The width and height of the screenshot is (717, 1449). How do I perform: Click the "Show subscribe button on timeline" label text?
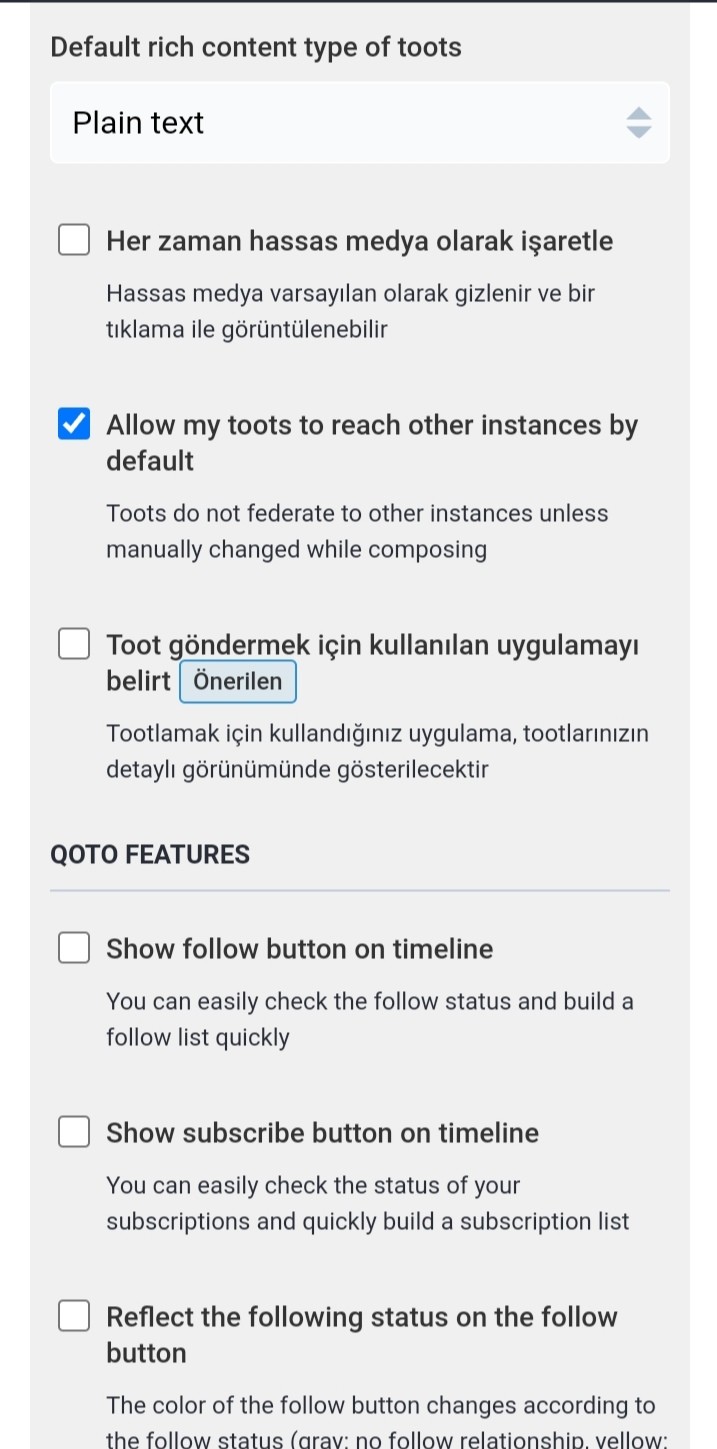pyautogui.click(x=322, y=1133)
